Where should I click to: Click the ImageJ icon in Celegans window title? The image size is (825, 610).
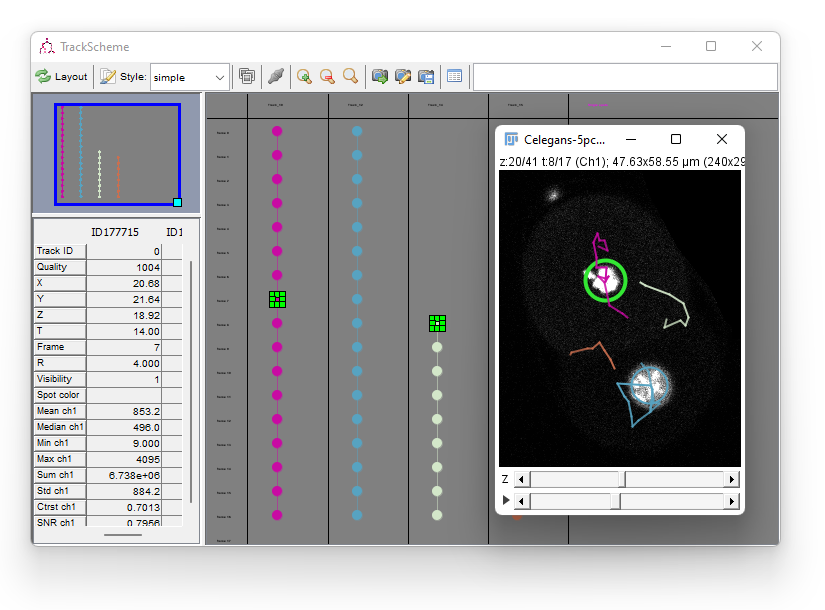point(511,139)
